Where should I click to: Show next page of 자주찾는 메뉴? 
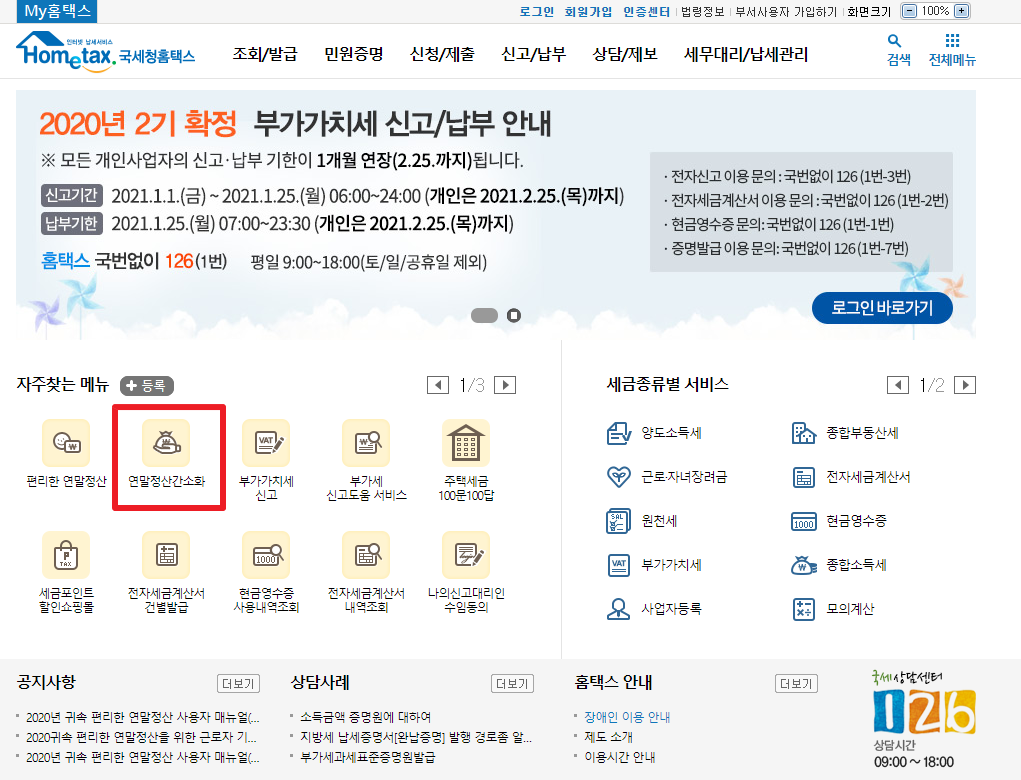coord(505,385)
